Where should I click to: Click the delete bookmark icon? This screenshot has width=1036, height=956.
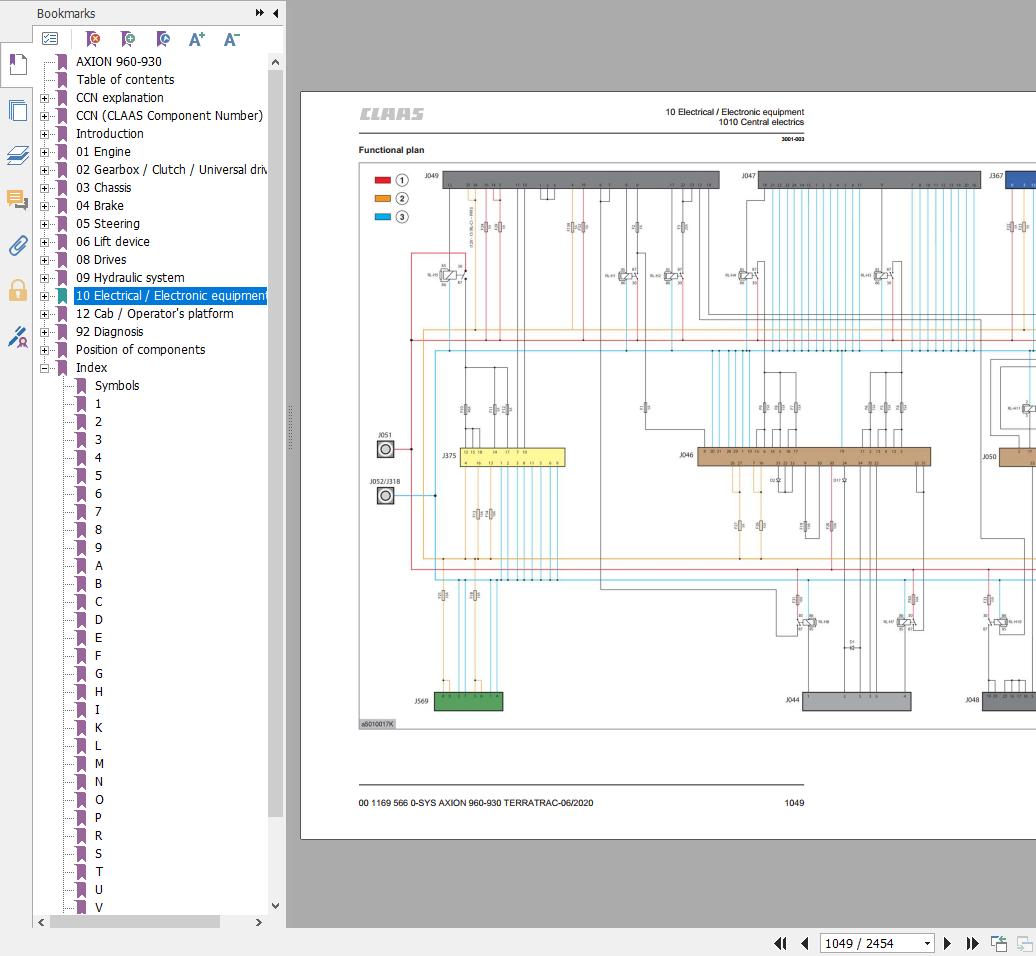[x=93, y=39]
